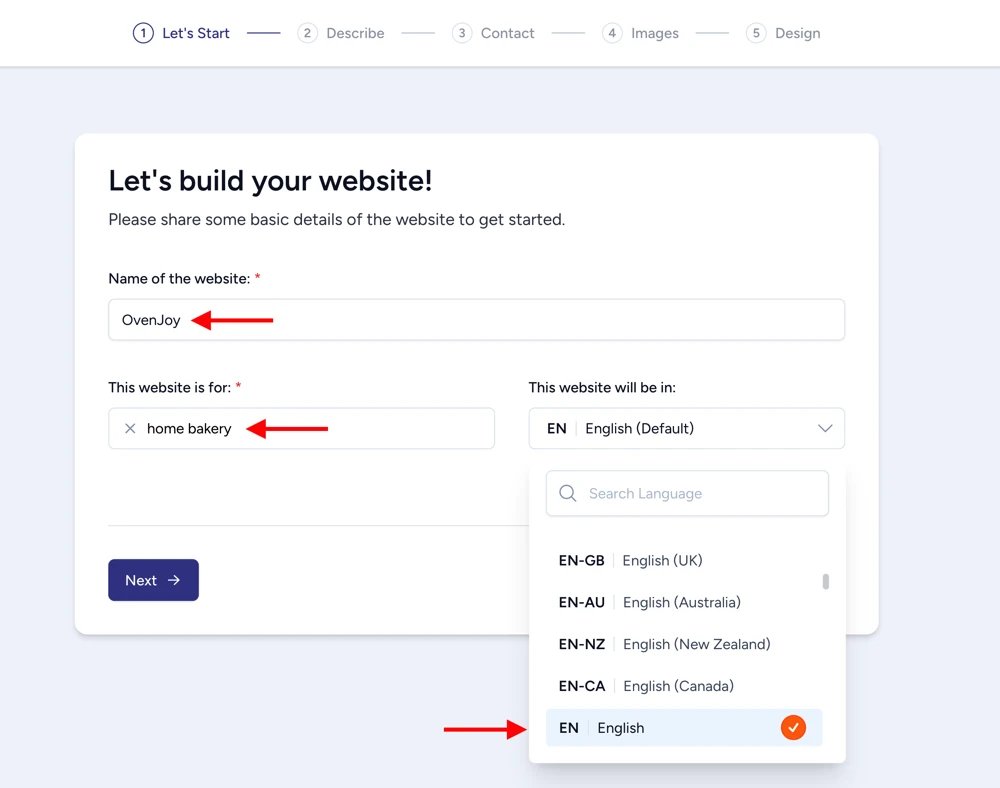Click the step 4 Images circle icon
The width and height of the screenshot is (1000, 788).
tap(612, 33)
